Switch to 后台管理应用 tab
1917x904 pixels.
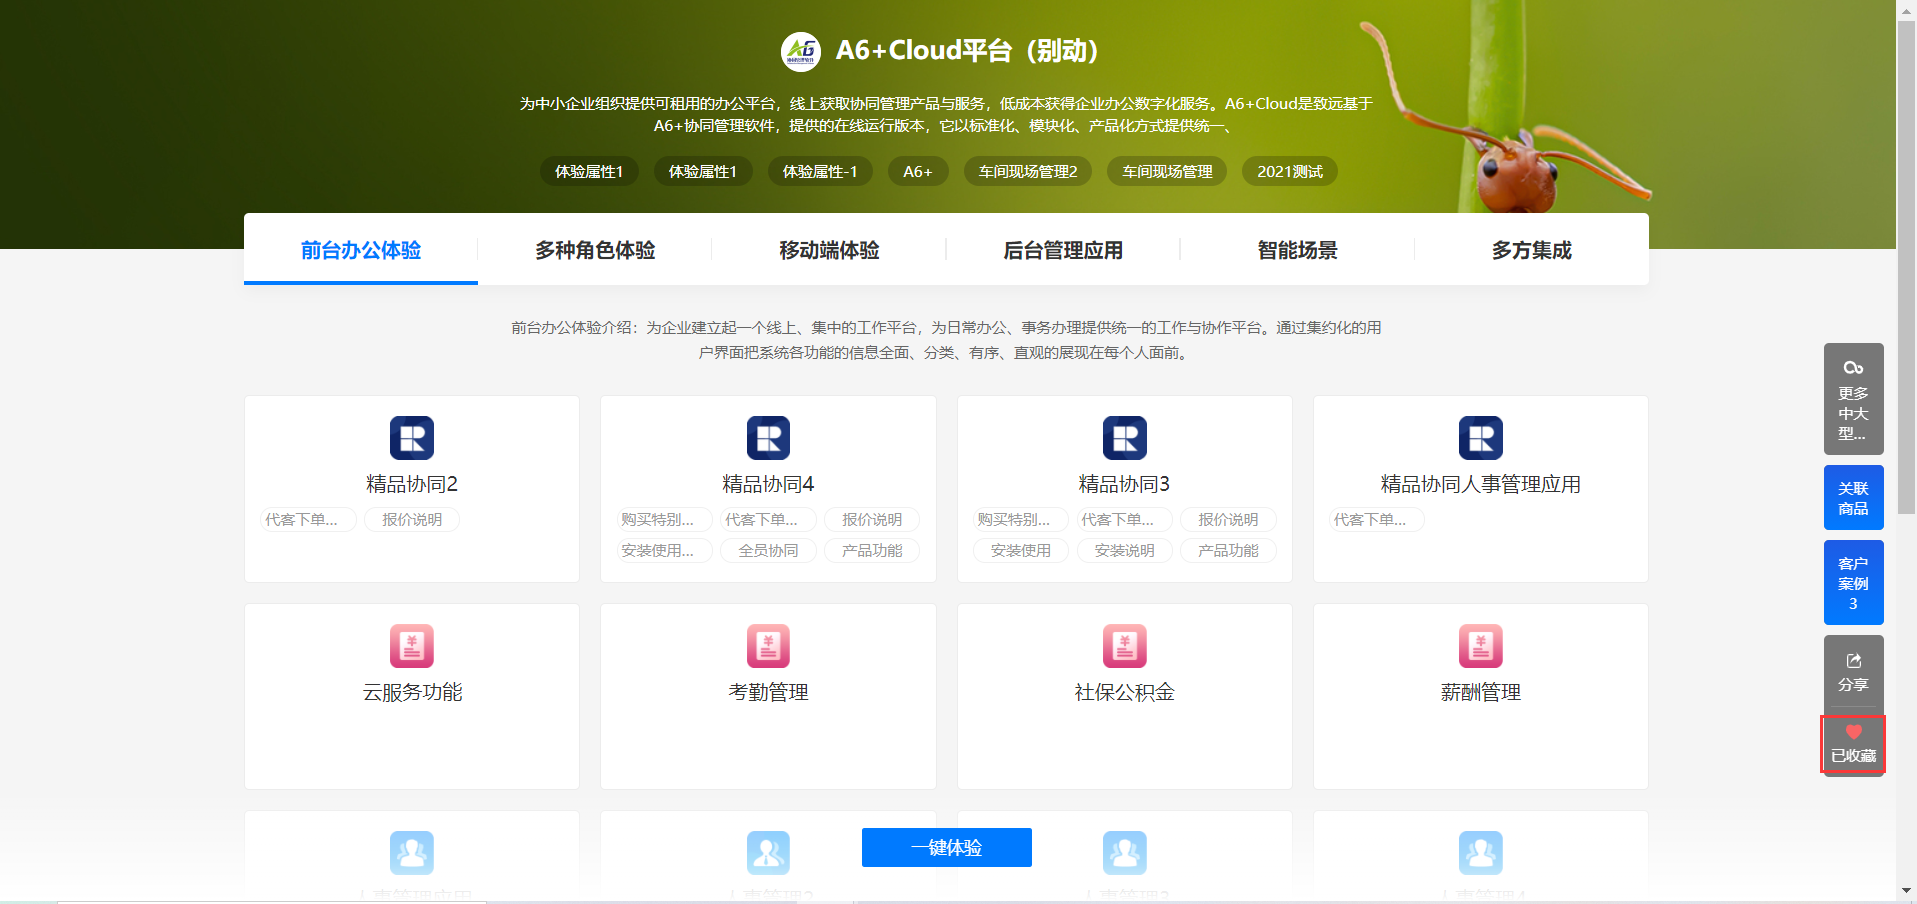pyautogui.click(x=1063, y=250)
